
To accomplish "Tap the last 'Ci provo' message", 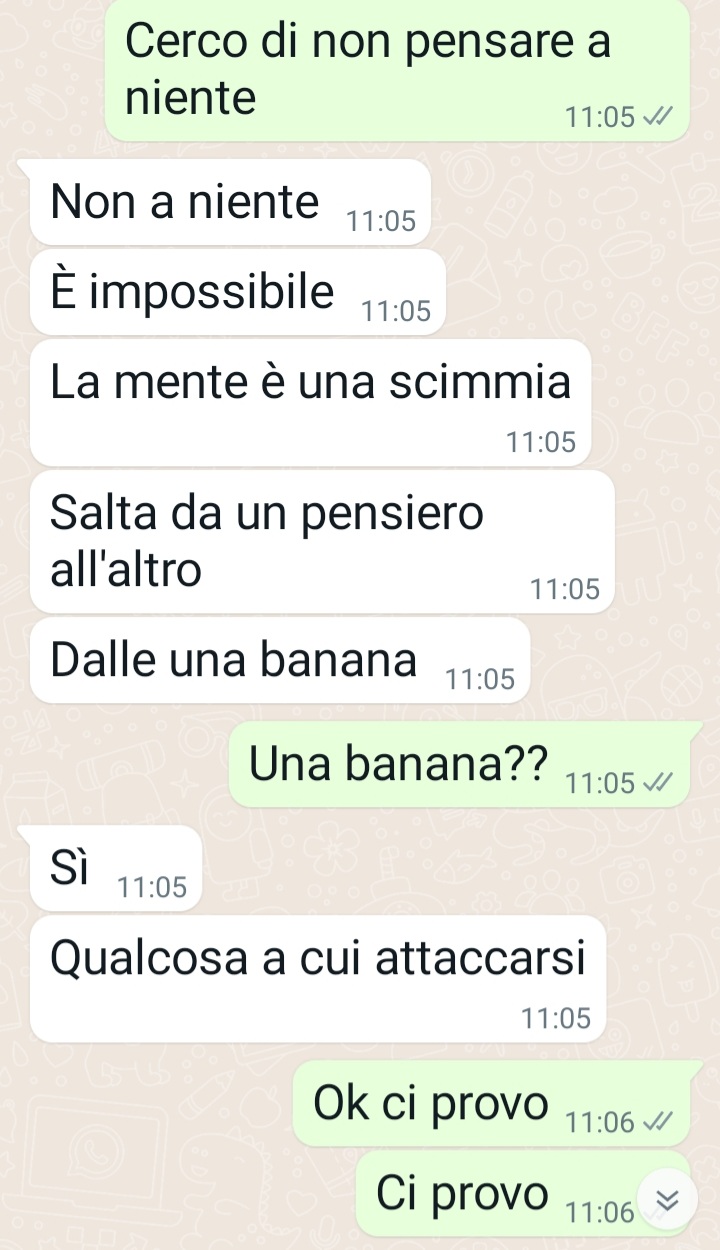I will click(524, 1193).
